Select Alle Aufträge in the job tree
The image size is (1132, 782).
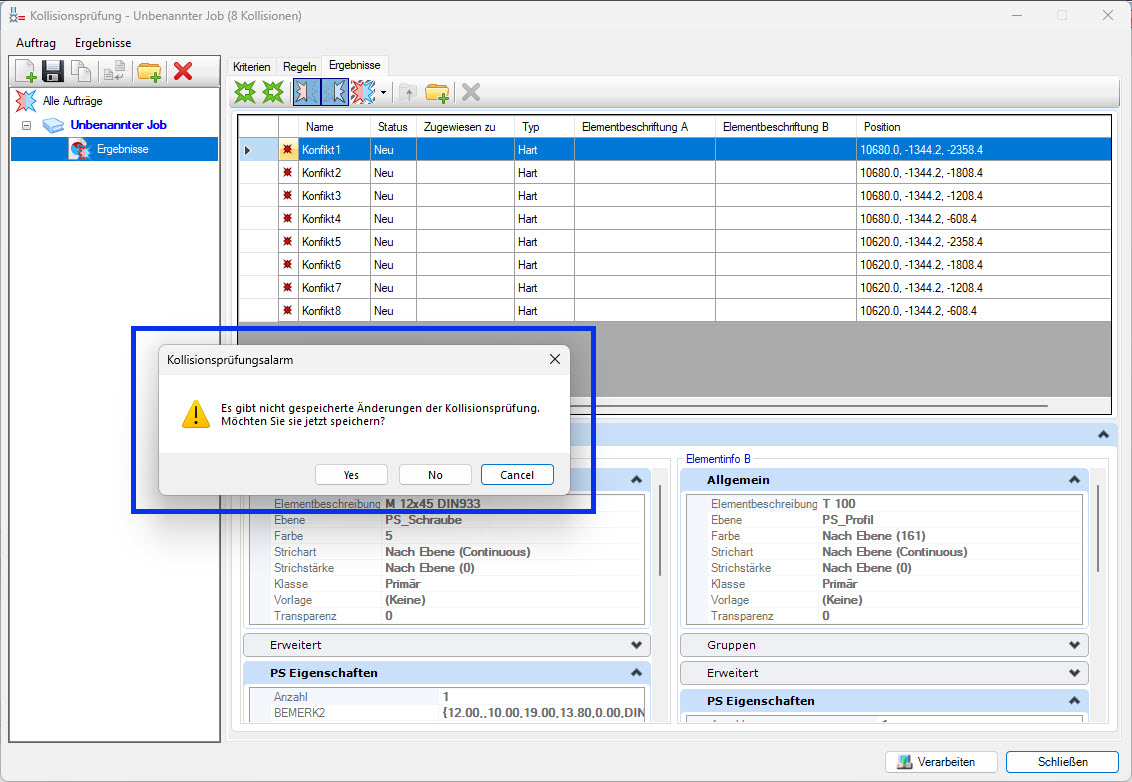[72, 101]
